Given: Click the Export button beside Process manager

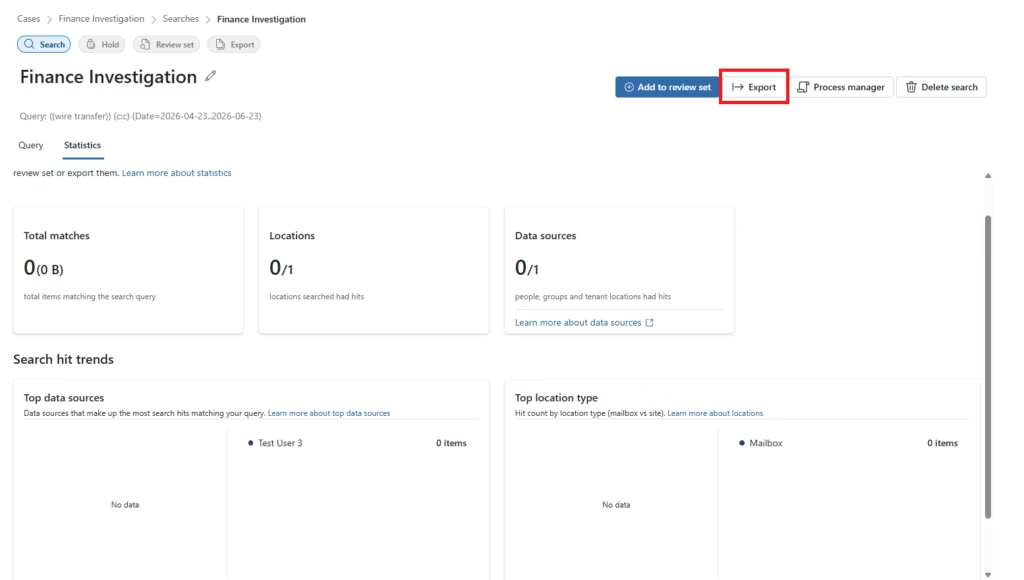Looking at the screenshot, I should (754, 87).
